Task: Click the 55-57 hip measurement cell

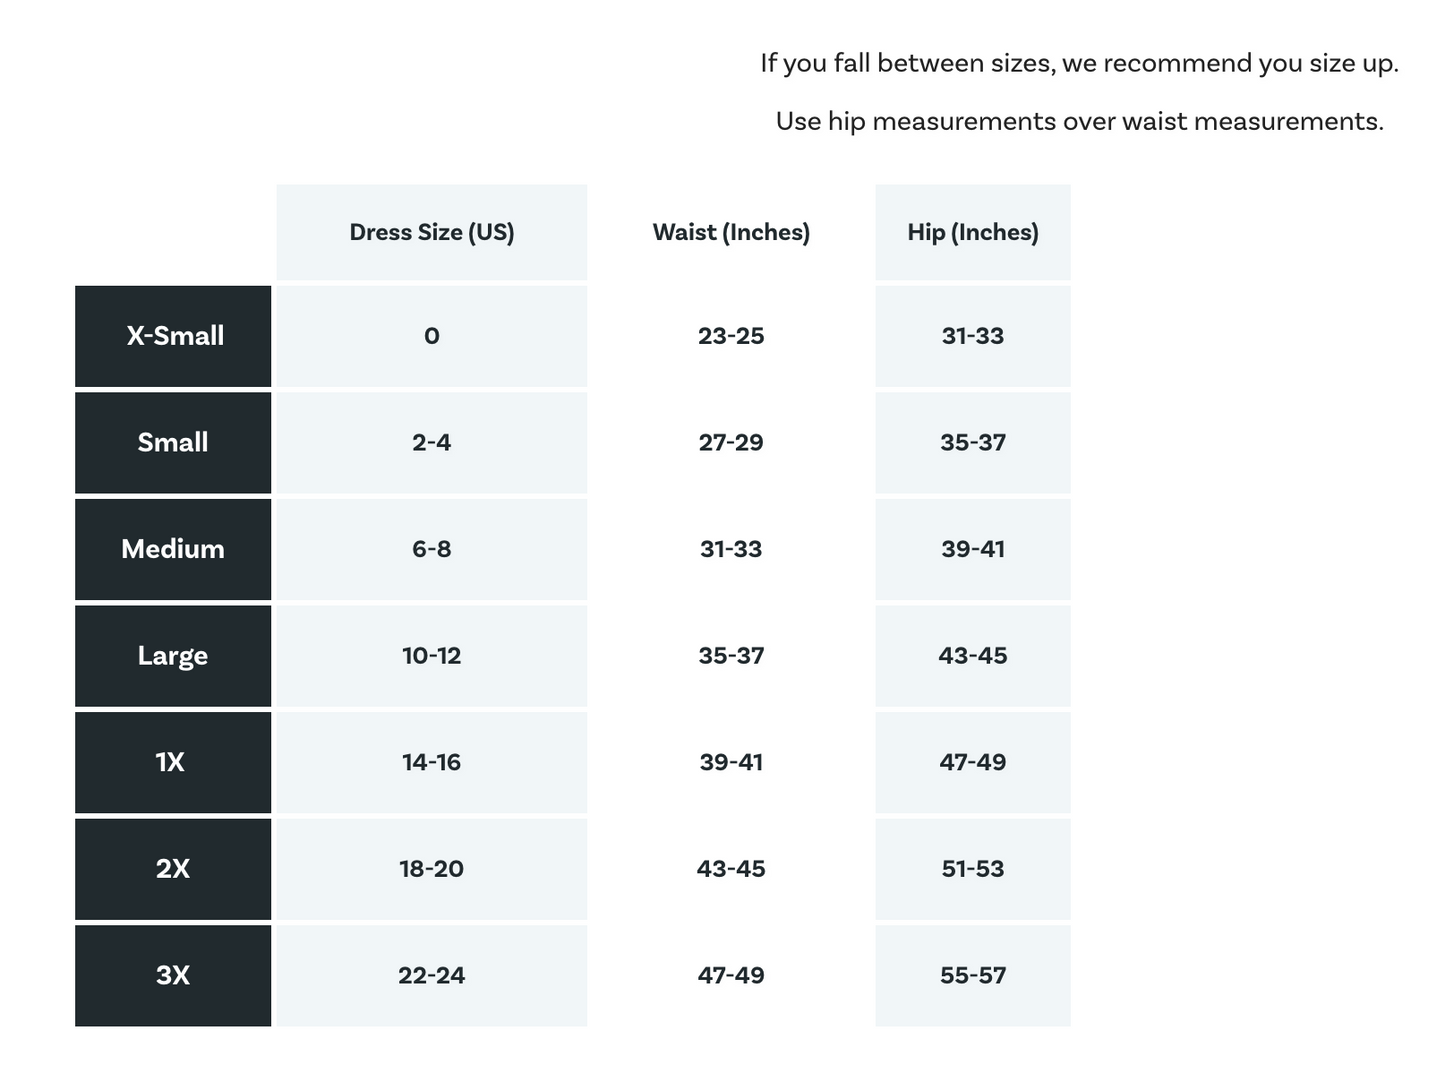Action: pyautogui.click(x=972, y=975)
